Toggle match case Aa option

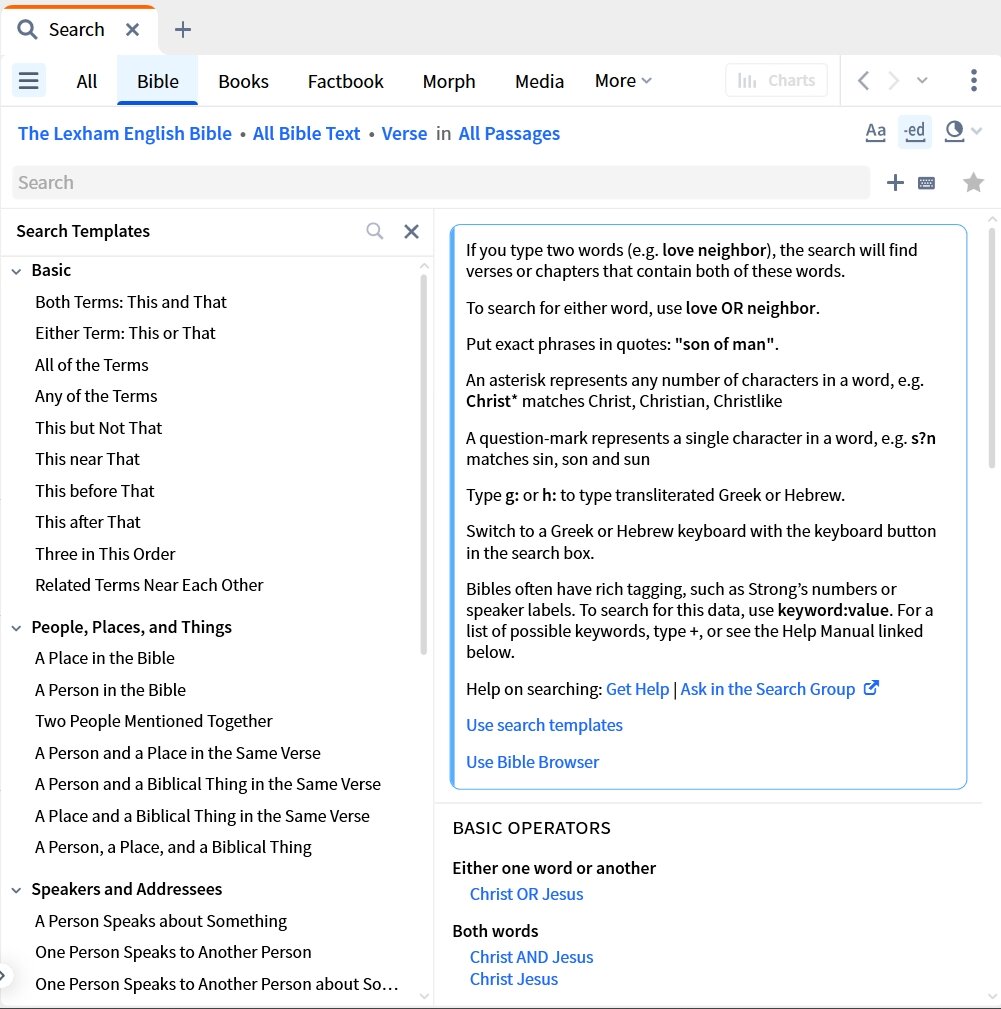pyautogui.click(x=875, y=132)
